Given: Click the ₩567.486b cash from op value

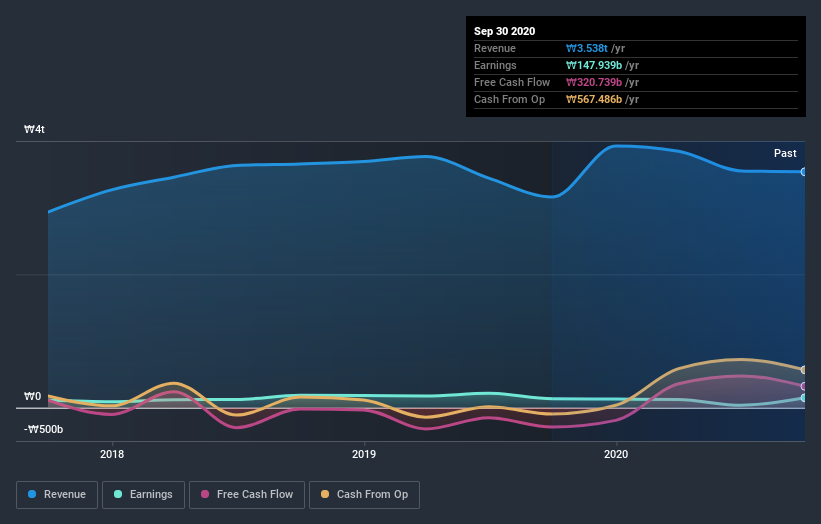Looking at the screenshot, I should (594, 99).
